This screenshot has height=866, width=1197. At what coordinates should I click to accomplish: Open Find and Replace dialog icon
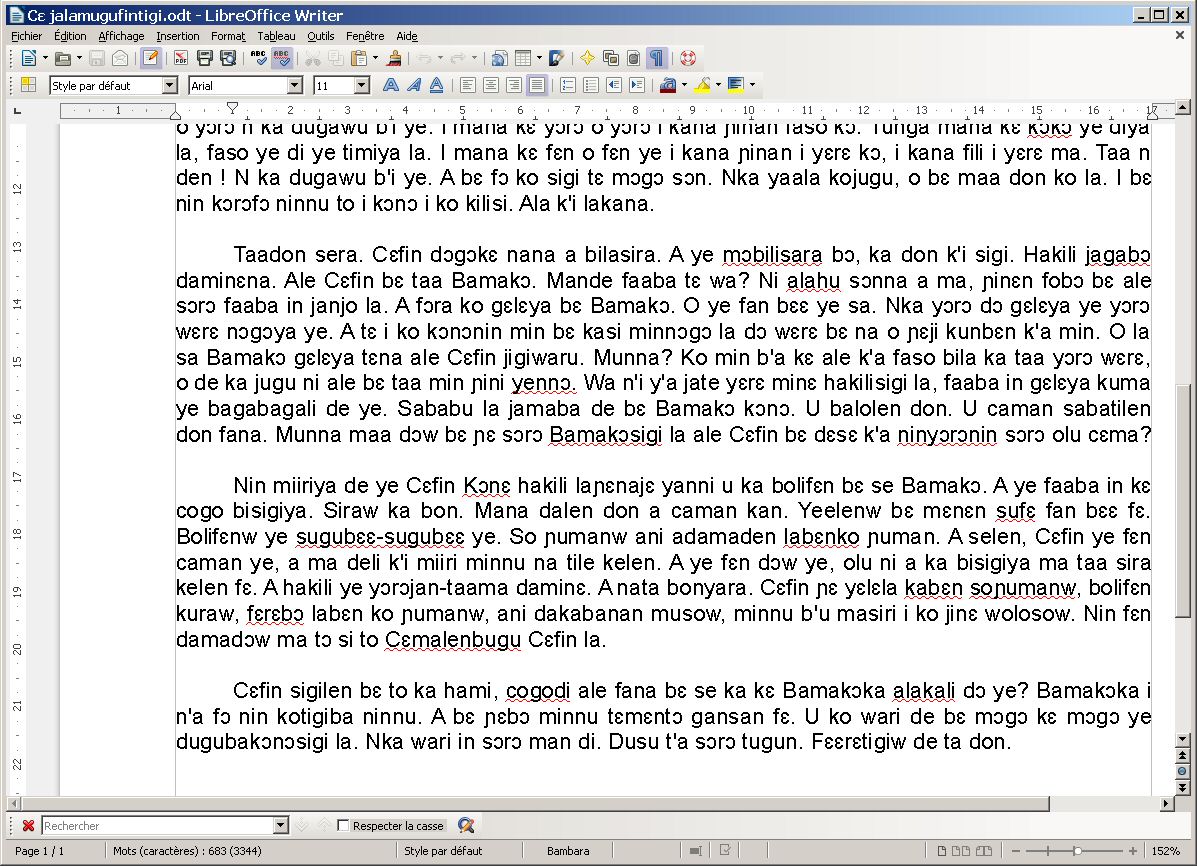tap(466, 826)
